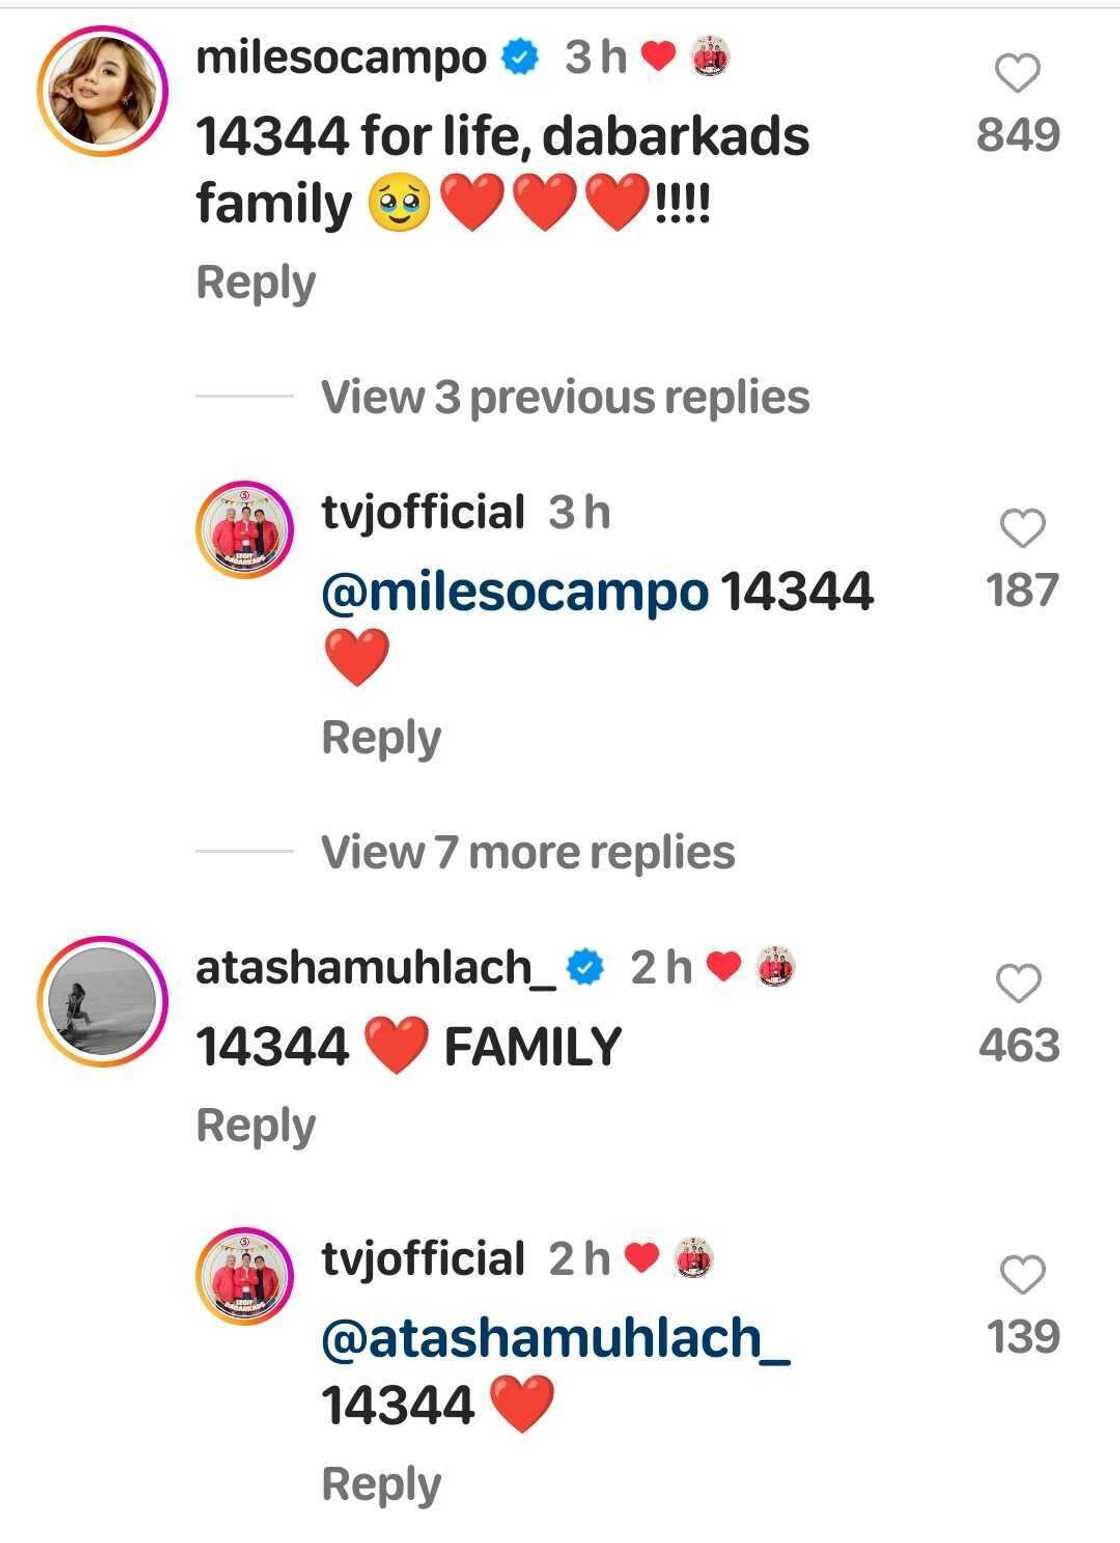Open the milesocampo username link
The height and width of the screenshot is (1543, 1120).
(341, 58)
